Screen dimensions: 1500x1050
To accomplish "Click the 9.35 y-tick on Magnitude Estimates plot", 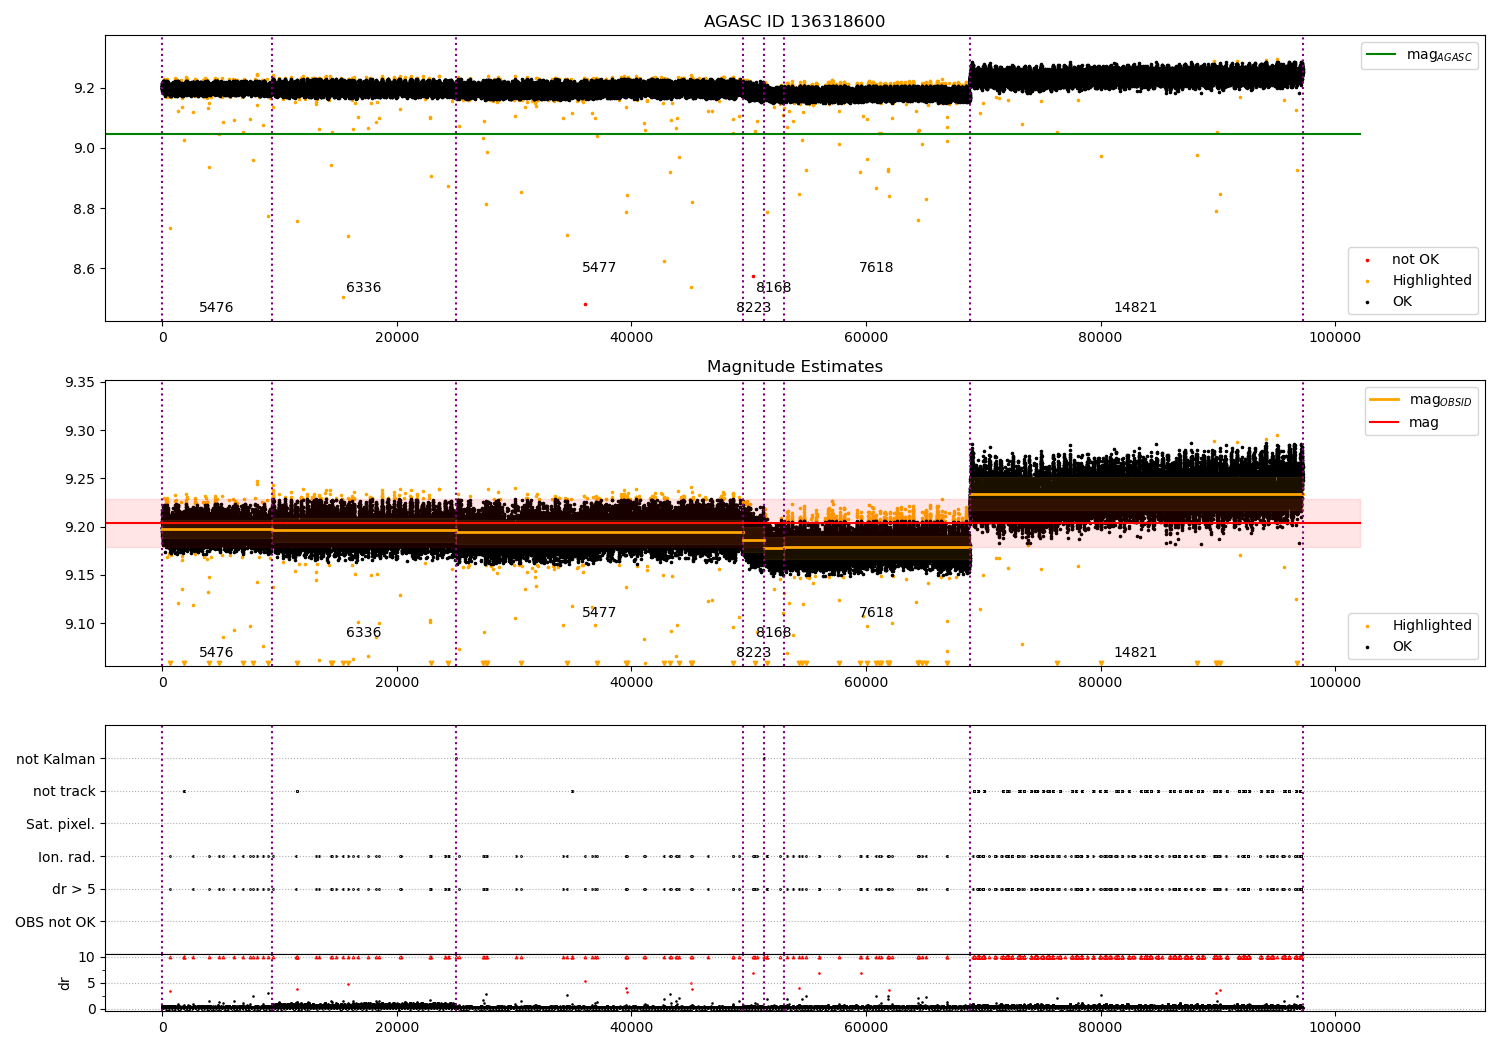I will [x=80, y=383].
